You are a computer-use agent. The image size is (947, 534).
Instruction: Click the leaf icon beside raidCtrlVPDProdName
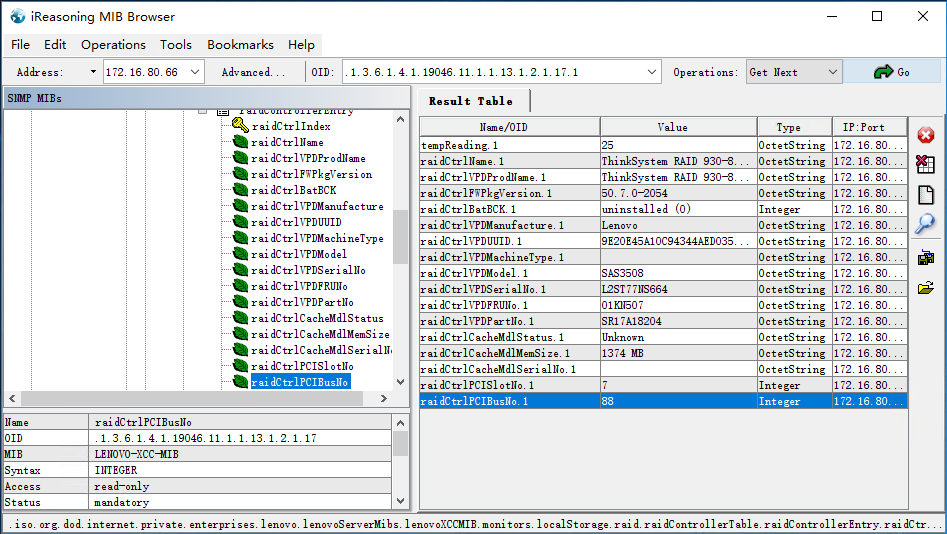point(240,158)
